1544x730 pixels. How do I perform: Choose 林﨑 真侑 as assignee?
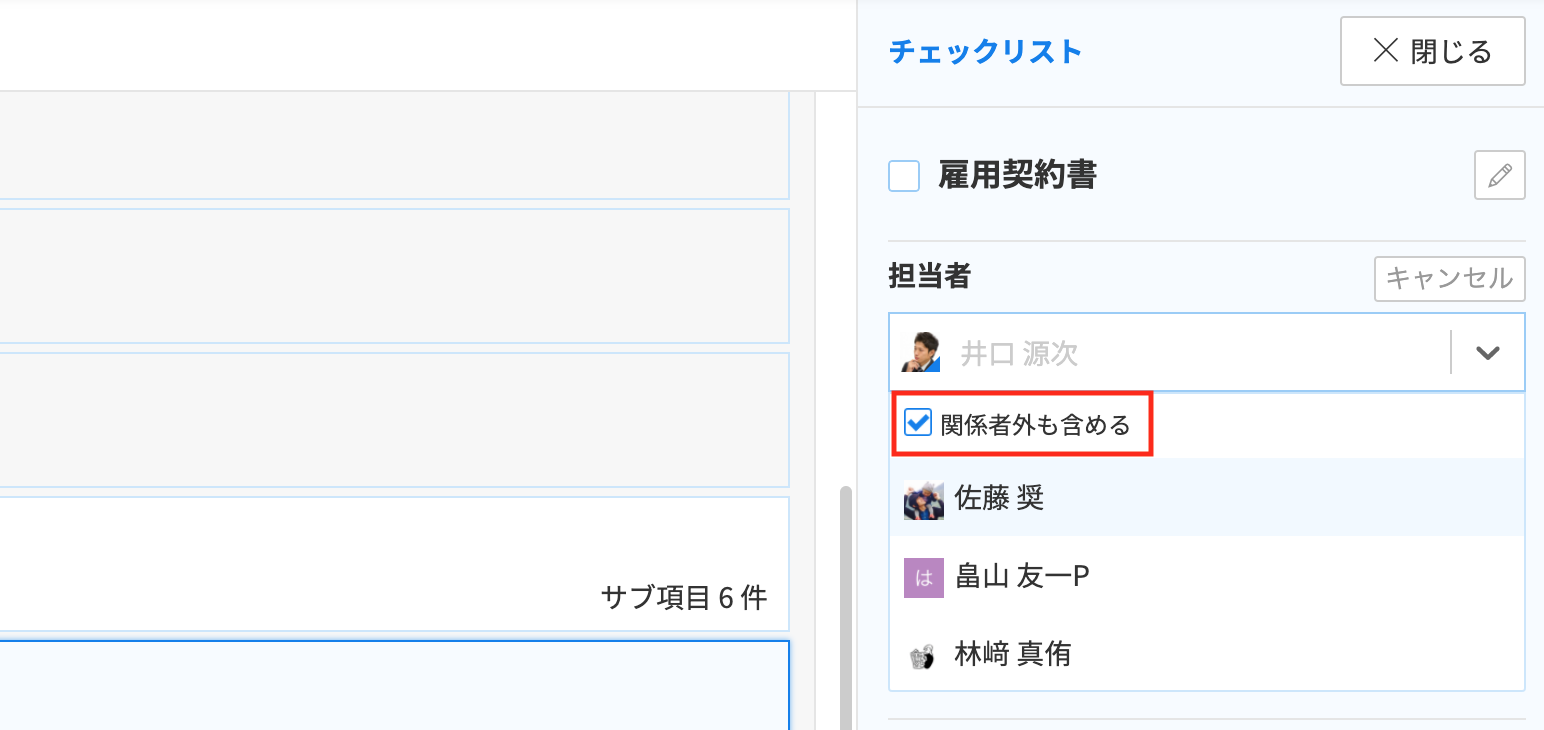click(x=1207, y=655)
